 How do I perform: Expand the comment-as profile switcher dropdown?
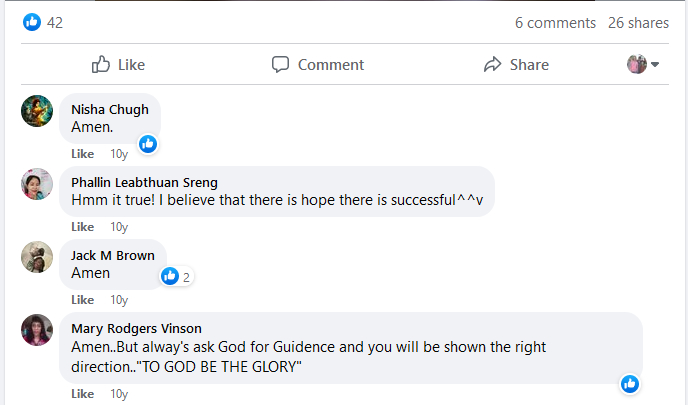click(x=644, y=65)
